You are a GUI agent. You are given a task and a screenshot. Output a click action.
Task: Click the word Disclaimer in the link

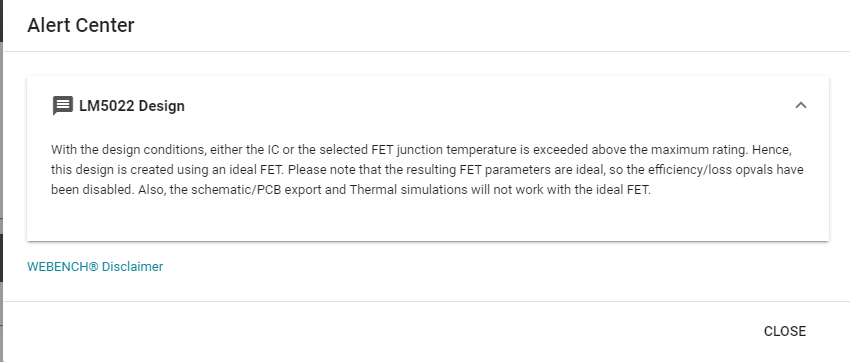click(x=132, y=267)
